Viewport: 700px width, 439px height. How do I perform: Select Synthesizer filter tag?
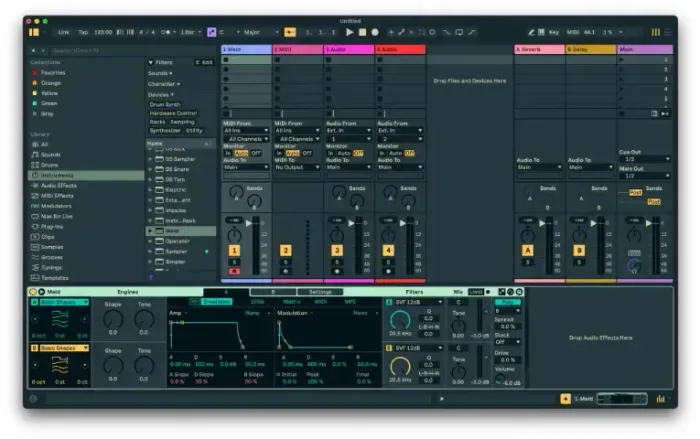(x=165, y=130)
